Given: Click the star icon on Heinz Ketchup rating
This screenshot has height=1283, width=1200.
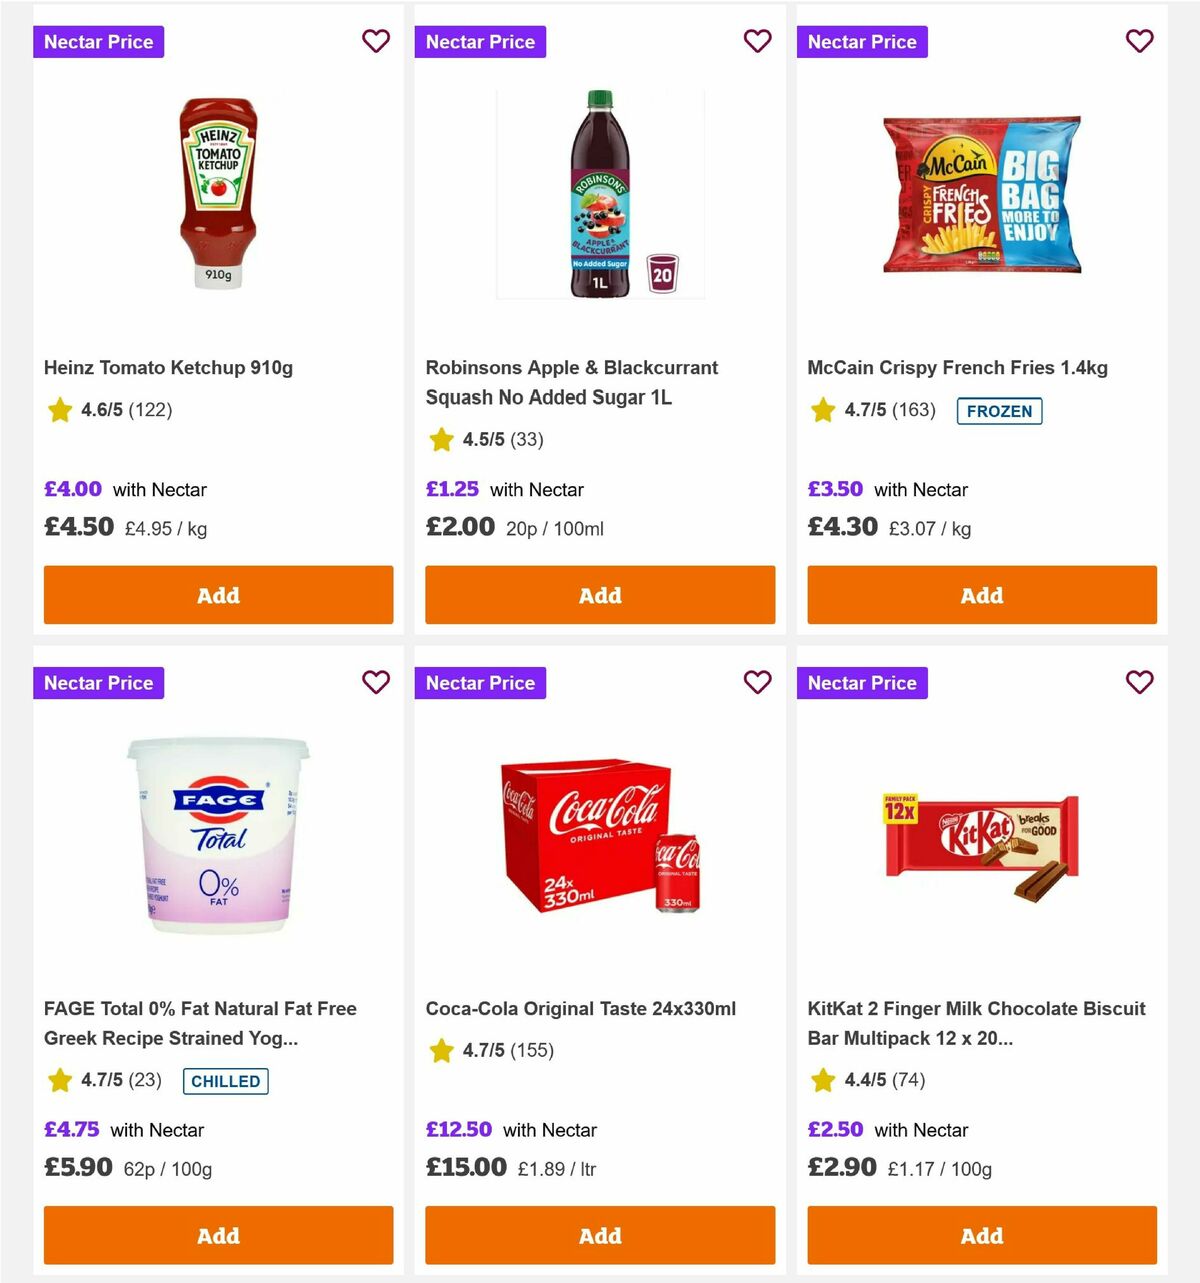Looking at the screenshot, I should [x=59, y=410].
